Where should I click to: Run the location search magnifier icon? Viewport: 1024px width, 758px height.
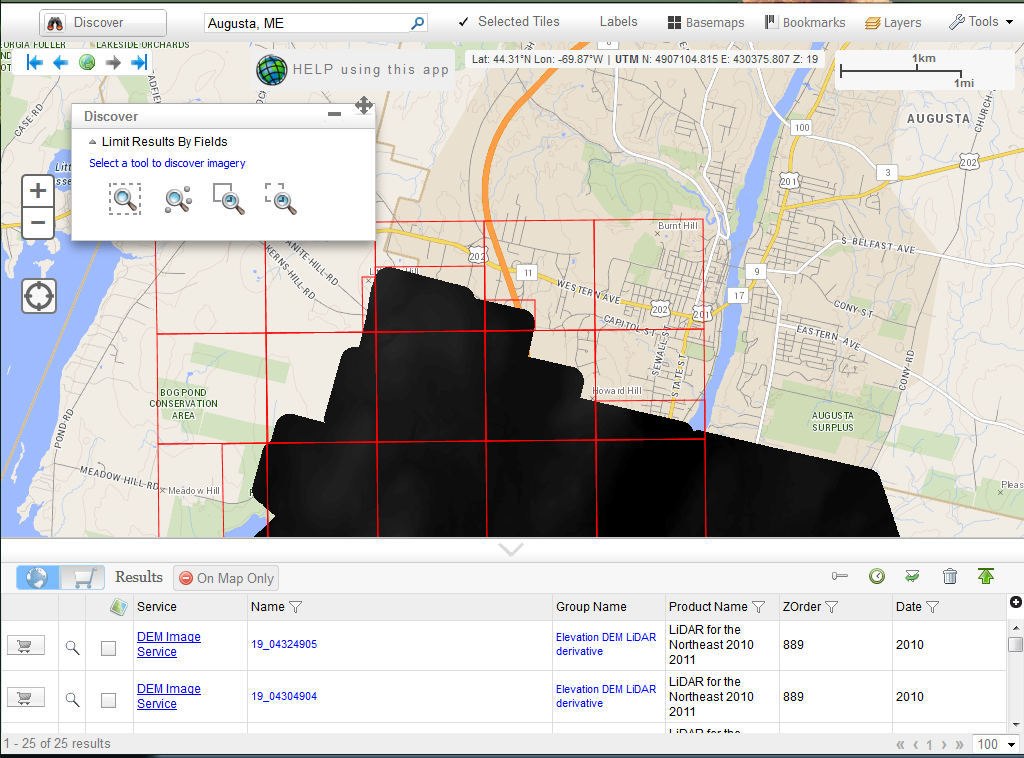click(x=418, y=24)
